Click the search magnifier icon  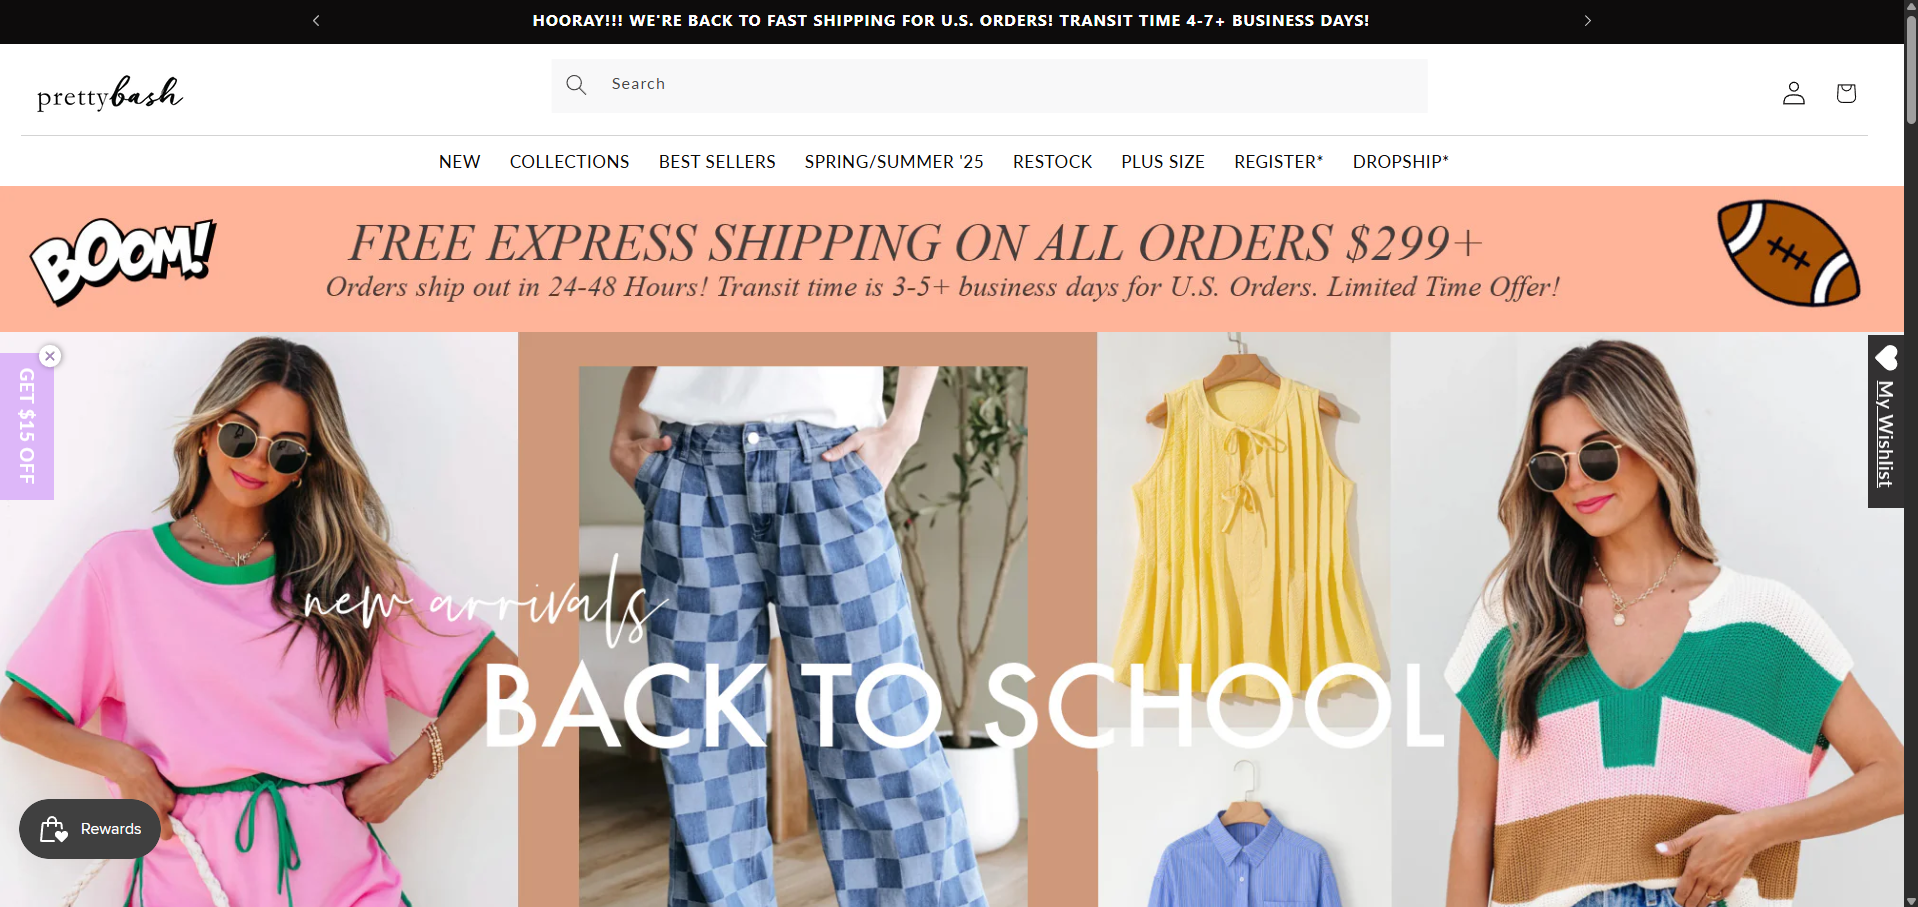(x=576, y=85)
